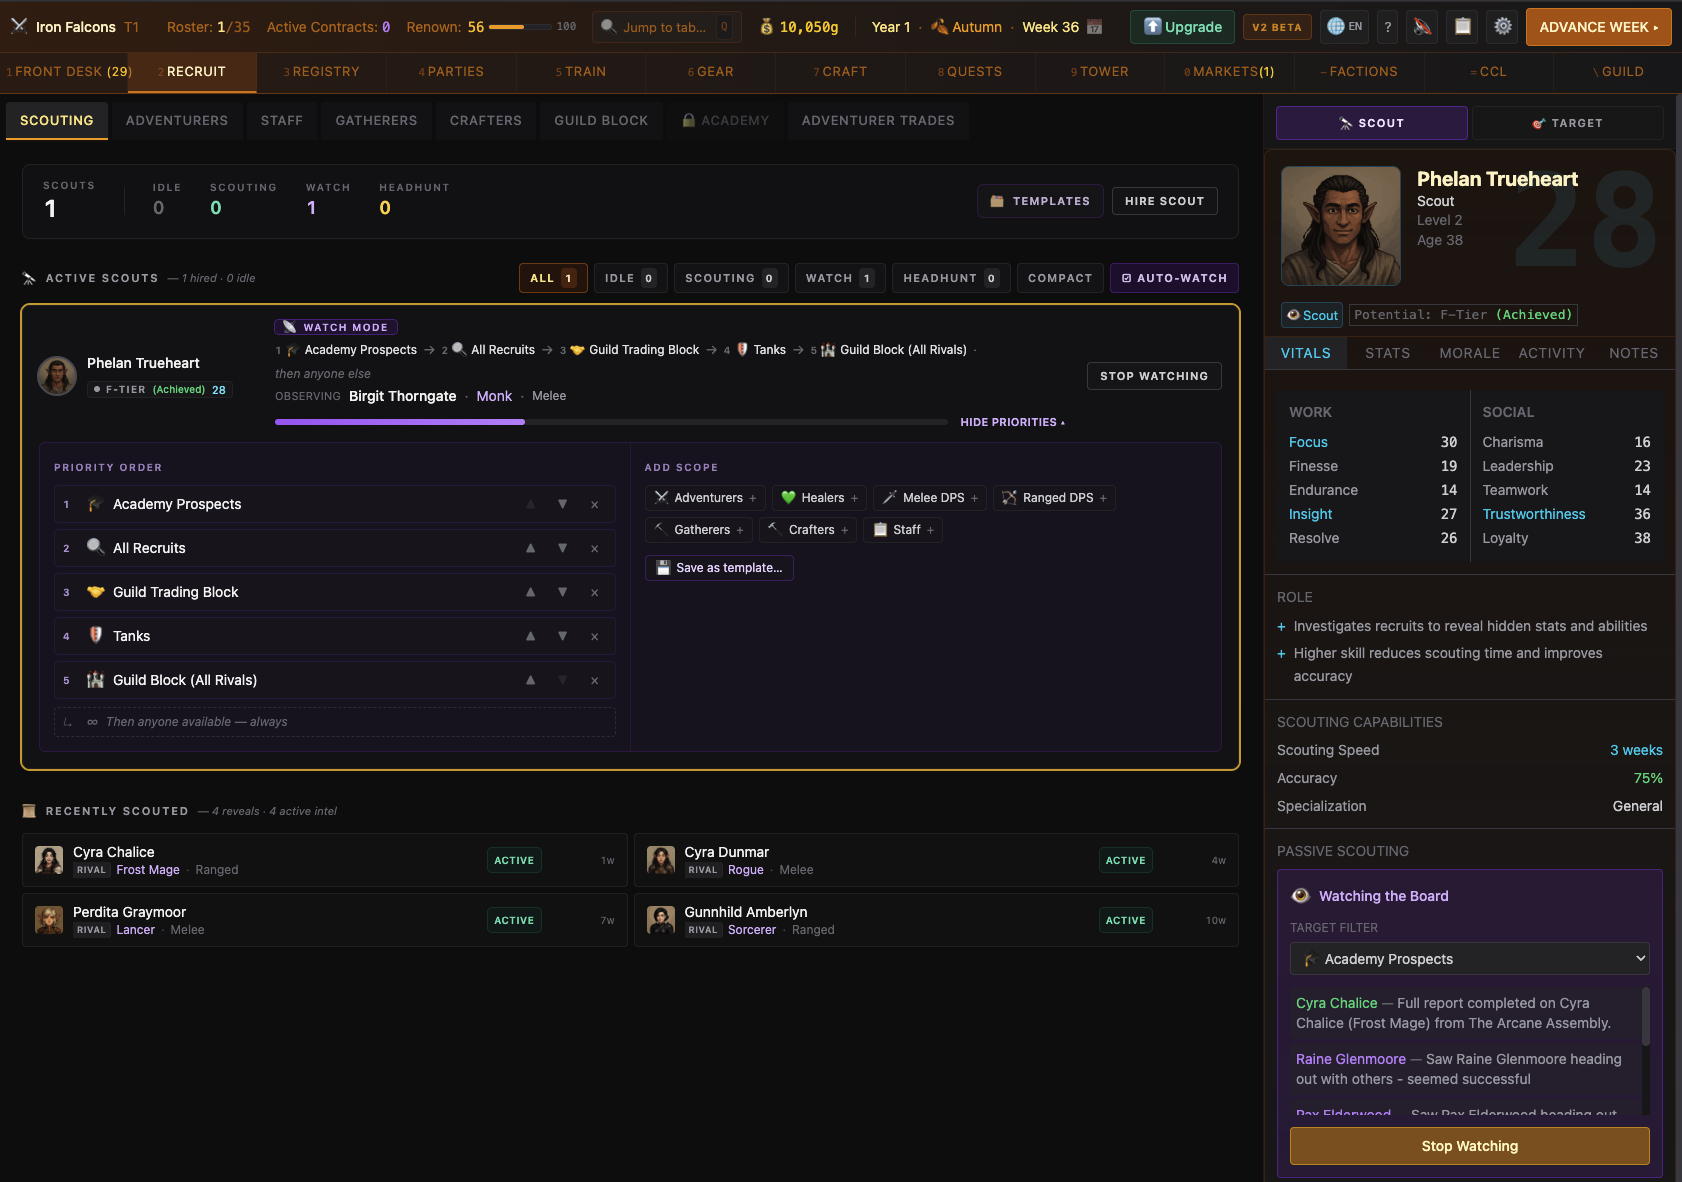Collapse priorities with Hide Priorities

[x=1012, y=422]
